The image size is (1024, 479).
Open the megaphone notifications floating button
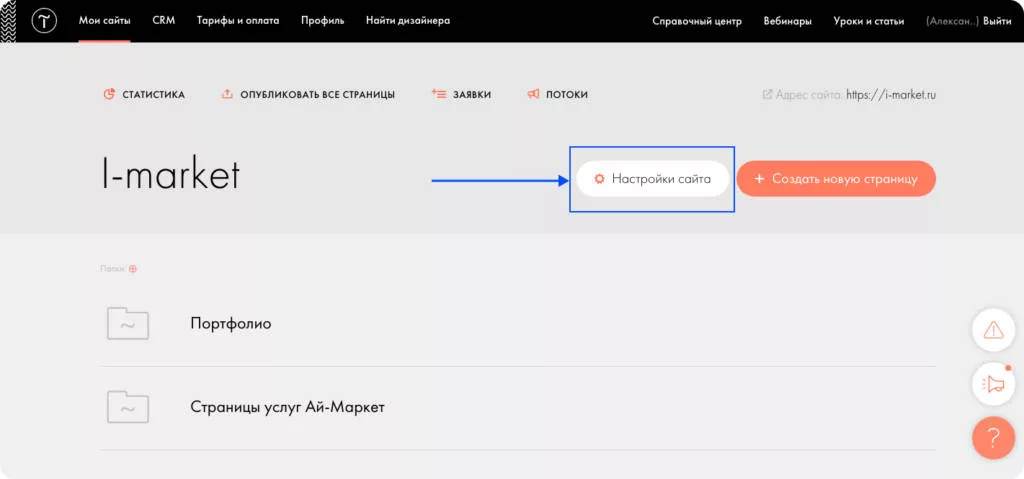point(993,384)
